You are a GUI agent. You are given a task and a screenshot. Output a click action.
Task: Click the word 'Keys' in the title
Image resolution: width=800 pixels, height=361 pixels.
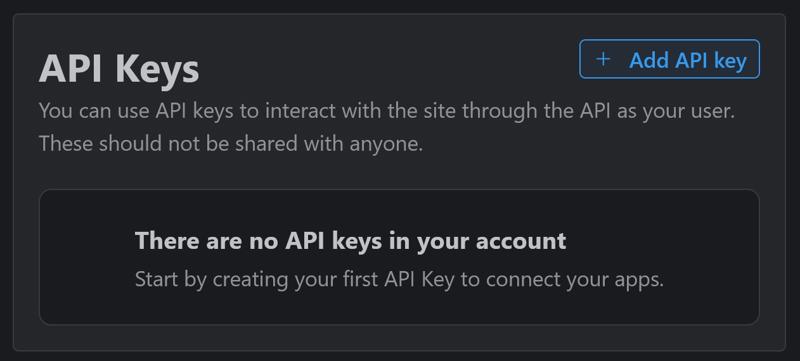pos(157,70)
